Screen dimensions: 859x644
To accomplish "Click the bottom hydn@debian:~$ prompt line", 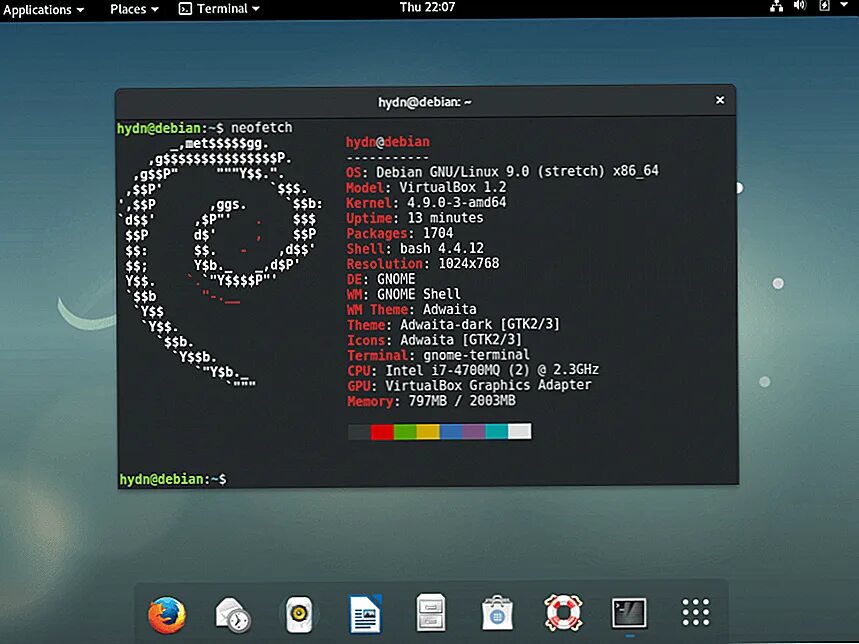I will pyautogui.click(x=173, y=479).
